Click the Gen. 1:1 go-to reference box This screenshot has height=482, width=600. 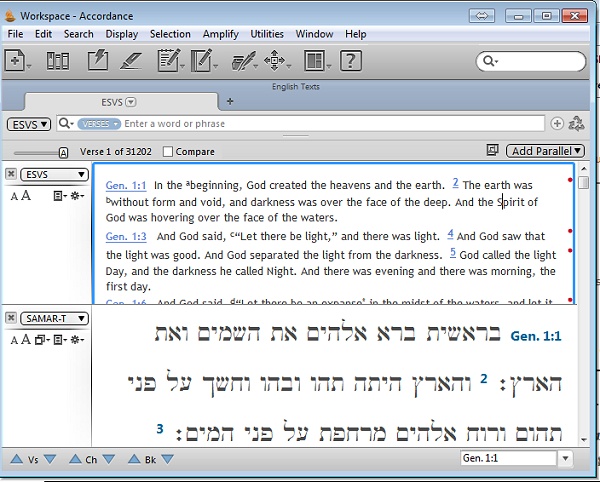508,458
